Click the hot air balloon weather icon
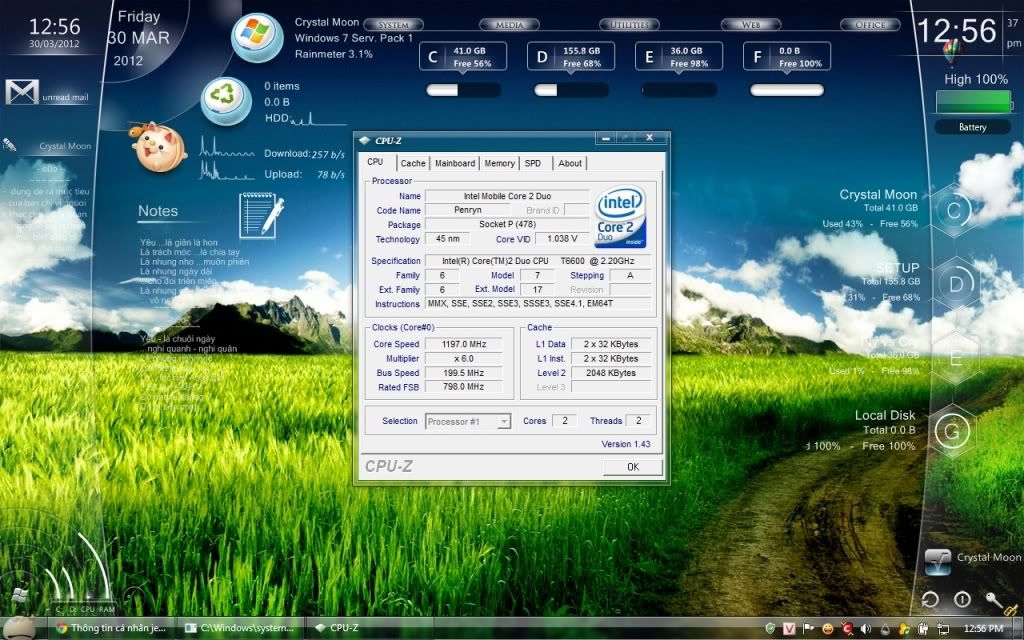This screenshot has height=640, width=1024. (x=952, y=51)
